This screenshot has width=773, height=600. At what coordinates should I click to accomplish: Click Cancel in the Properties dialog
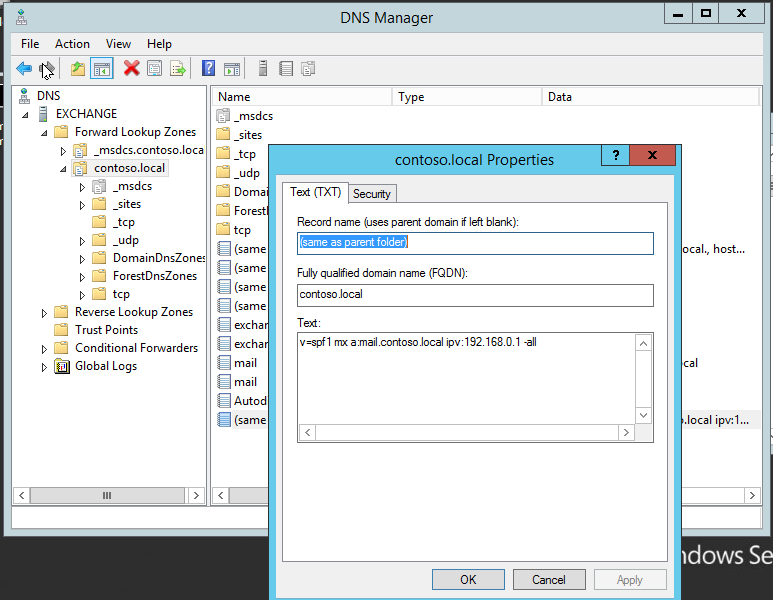pyautogui.click(x=549, y=579)
